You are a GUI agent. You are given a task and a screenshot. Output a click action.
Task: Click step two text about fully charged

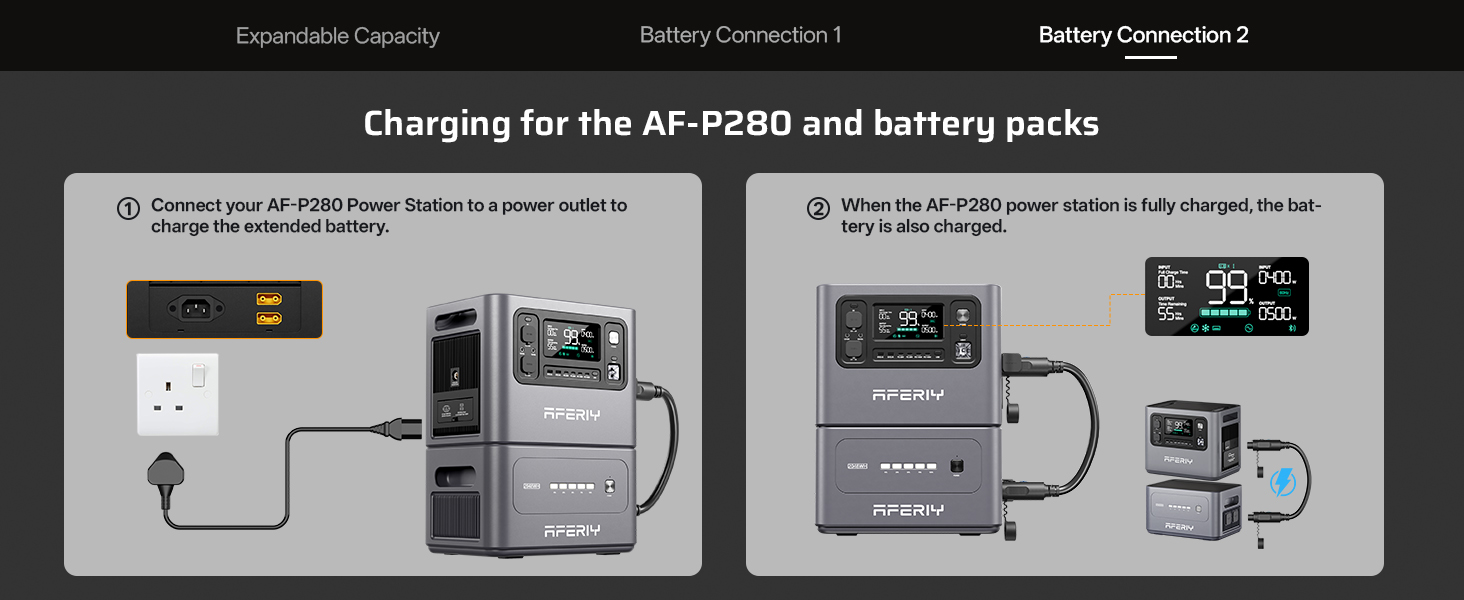(x=1081, y=216)
